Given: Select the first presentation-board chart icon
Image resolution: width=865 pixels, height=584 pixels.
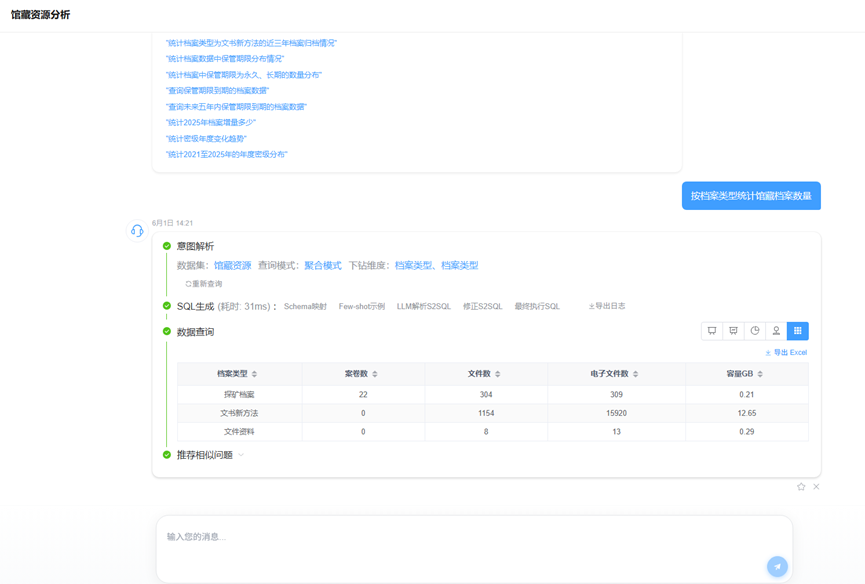Looking at the screenshot, I should point(712,331).
